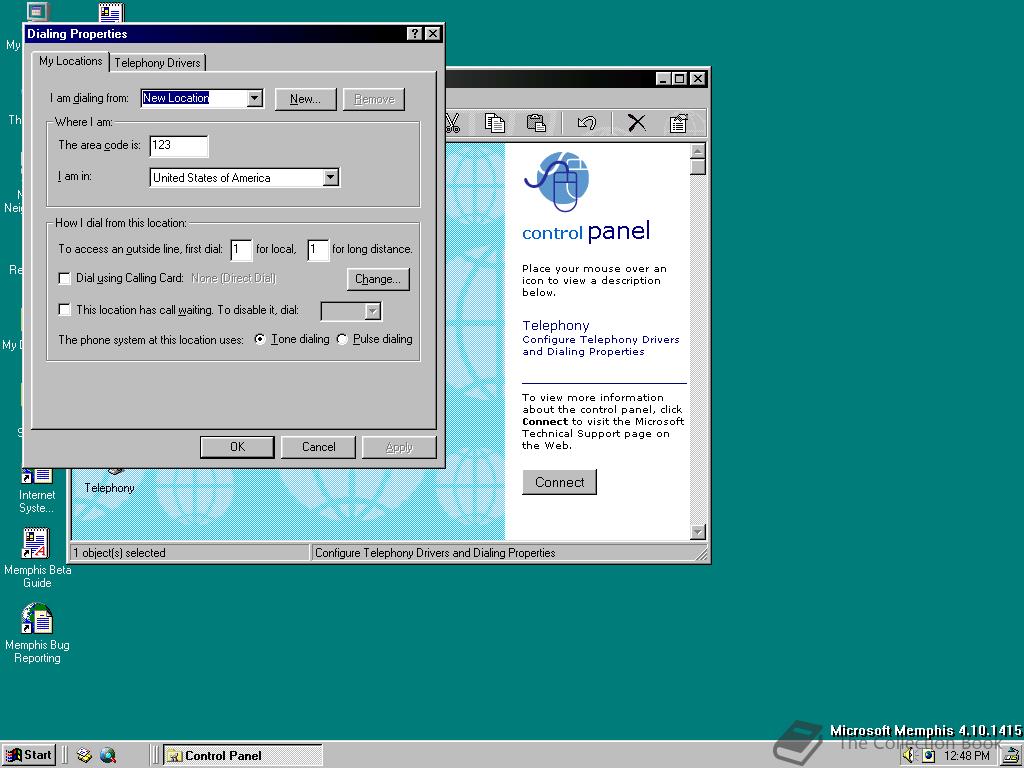The height and width of the screenshot is (768, 1024).
Task: Switch to the My Locations tab
Action: 71,61
